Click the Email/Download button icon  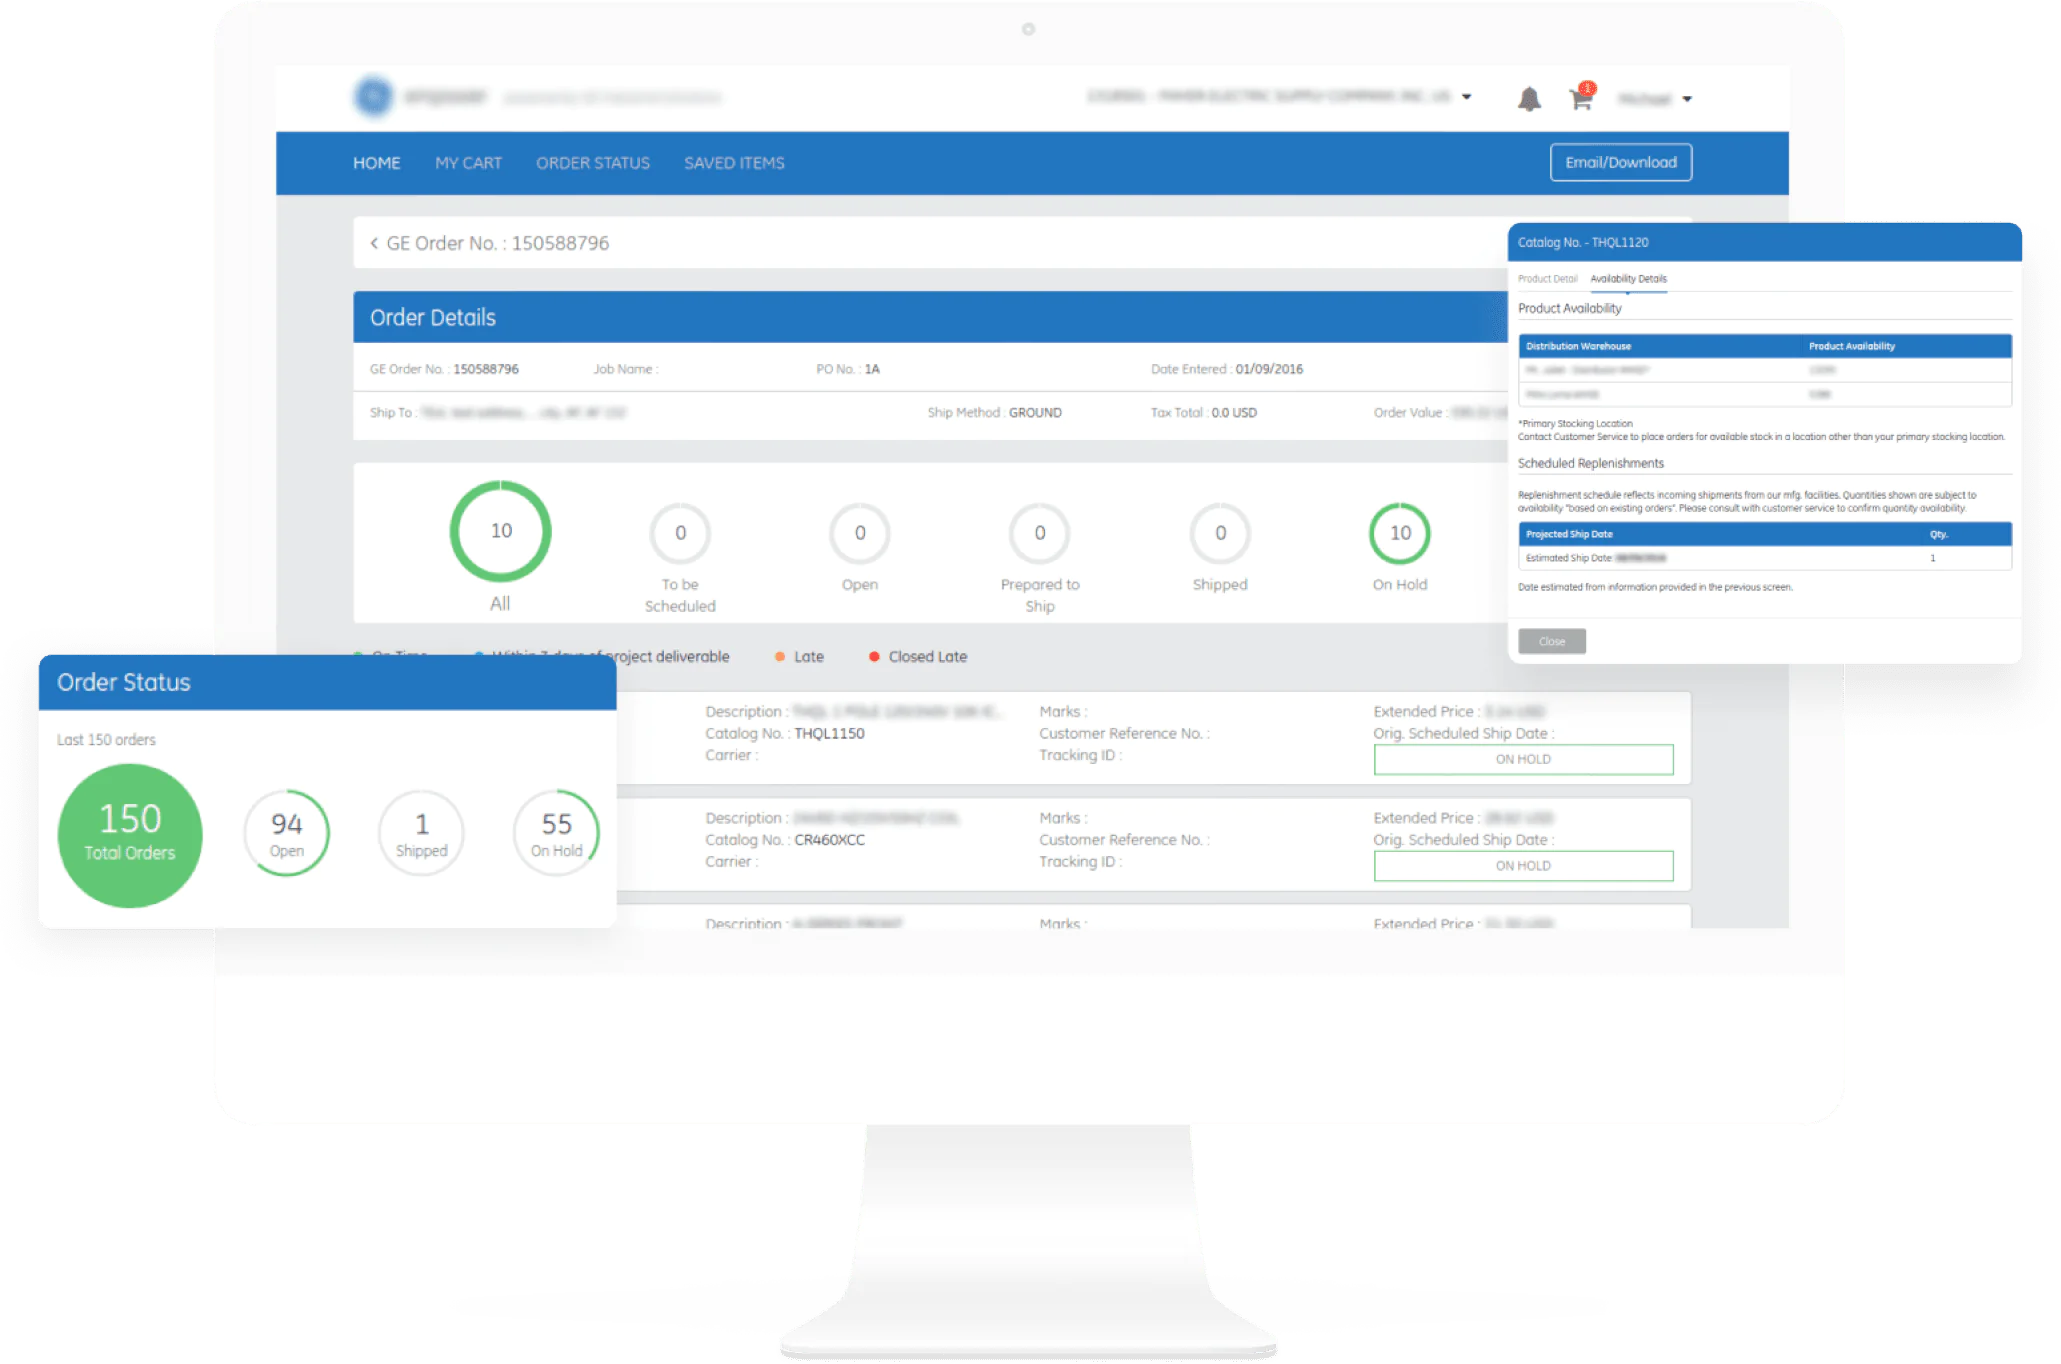tap(1620, 161)
